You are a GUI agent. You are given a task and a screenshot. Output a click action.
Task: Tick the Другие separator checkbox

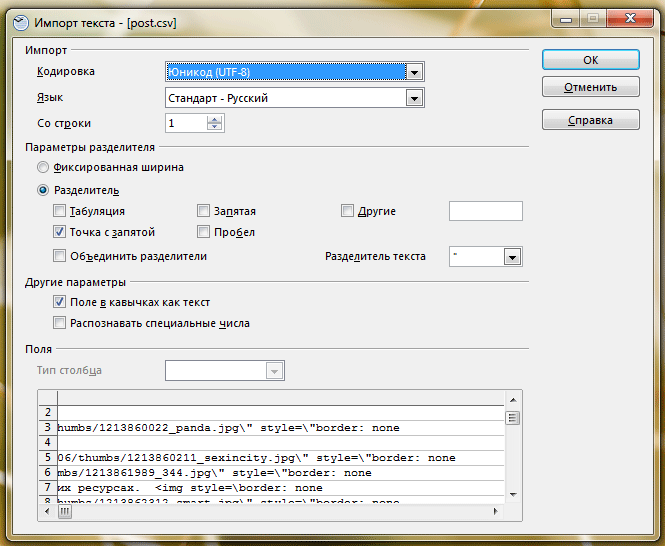coord(348,211)
